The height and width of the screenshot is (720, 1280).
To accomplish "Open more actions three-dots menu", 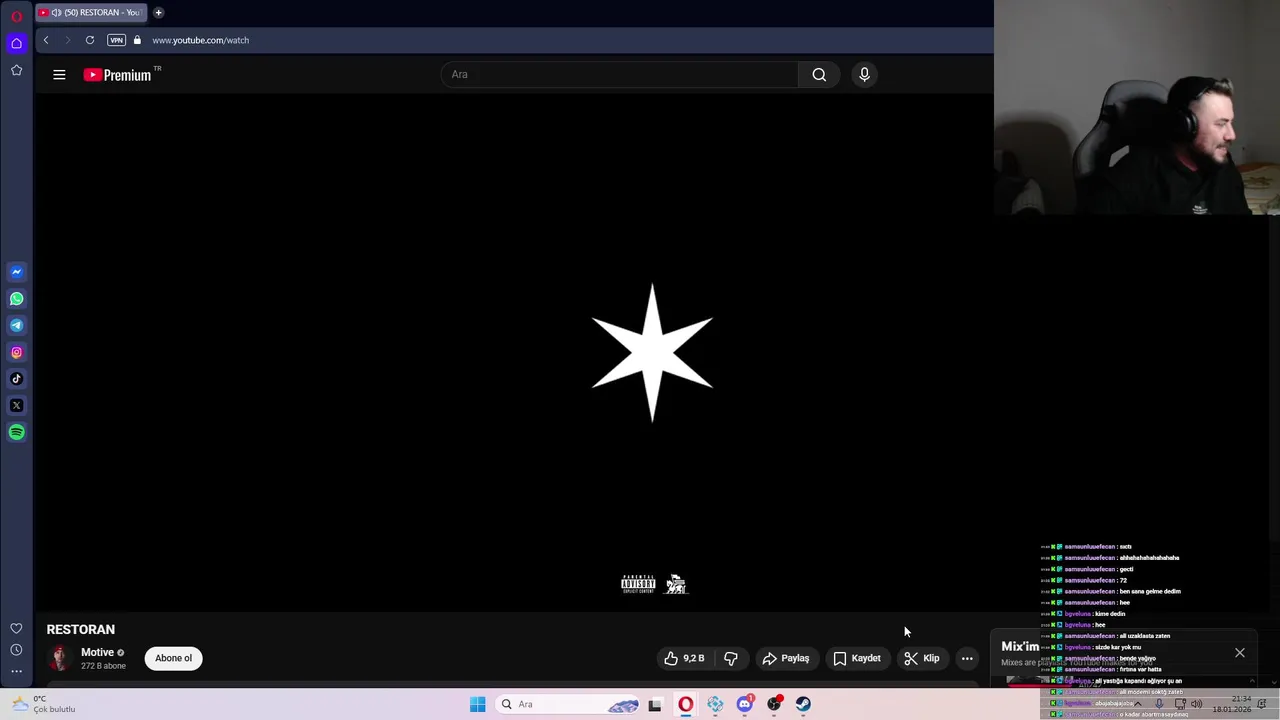I will point(967,658).
